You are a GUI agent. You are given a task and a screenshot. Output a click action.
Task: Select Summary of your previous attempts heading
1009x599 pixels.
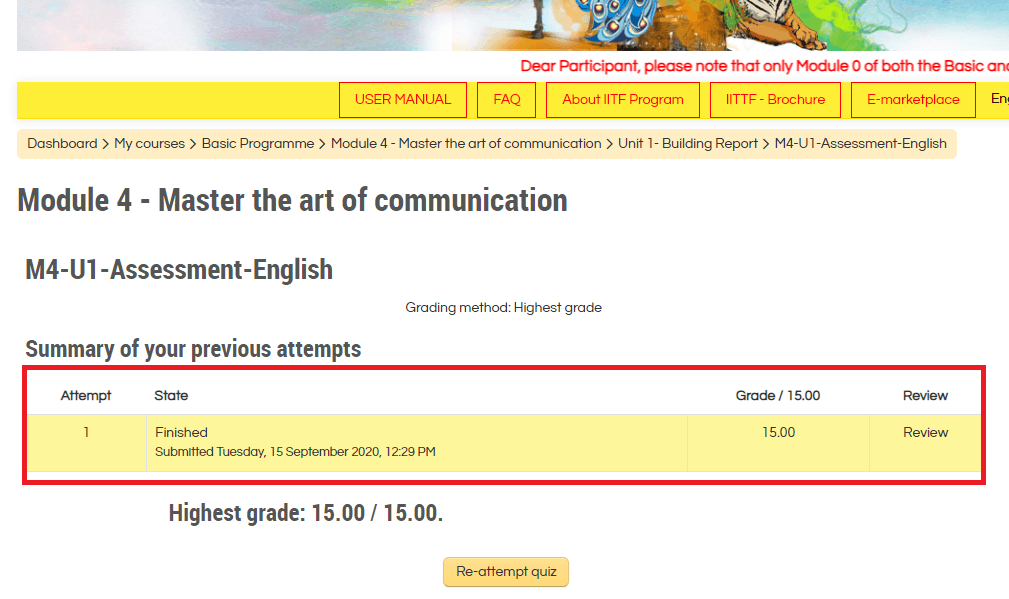tap(193, 349)
